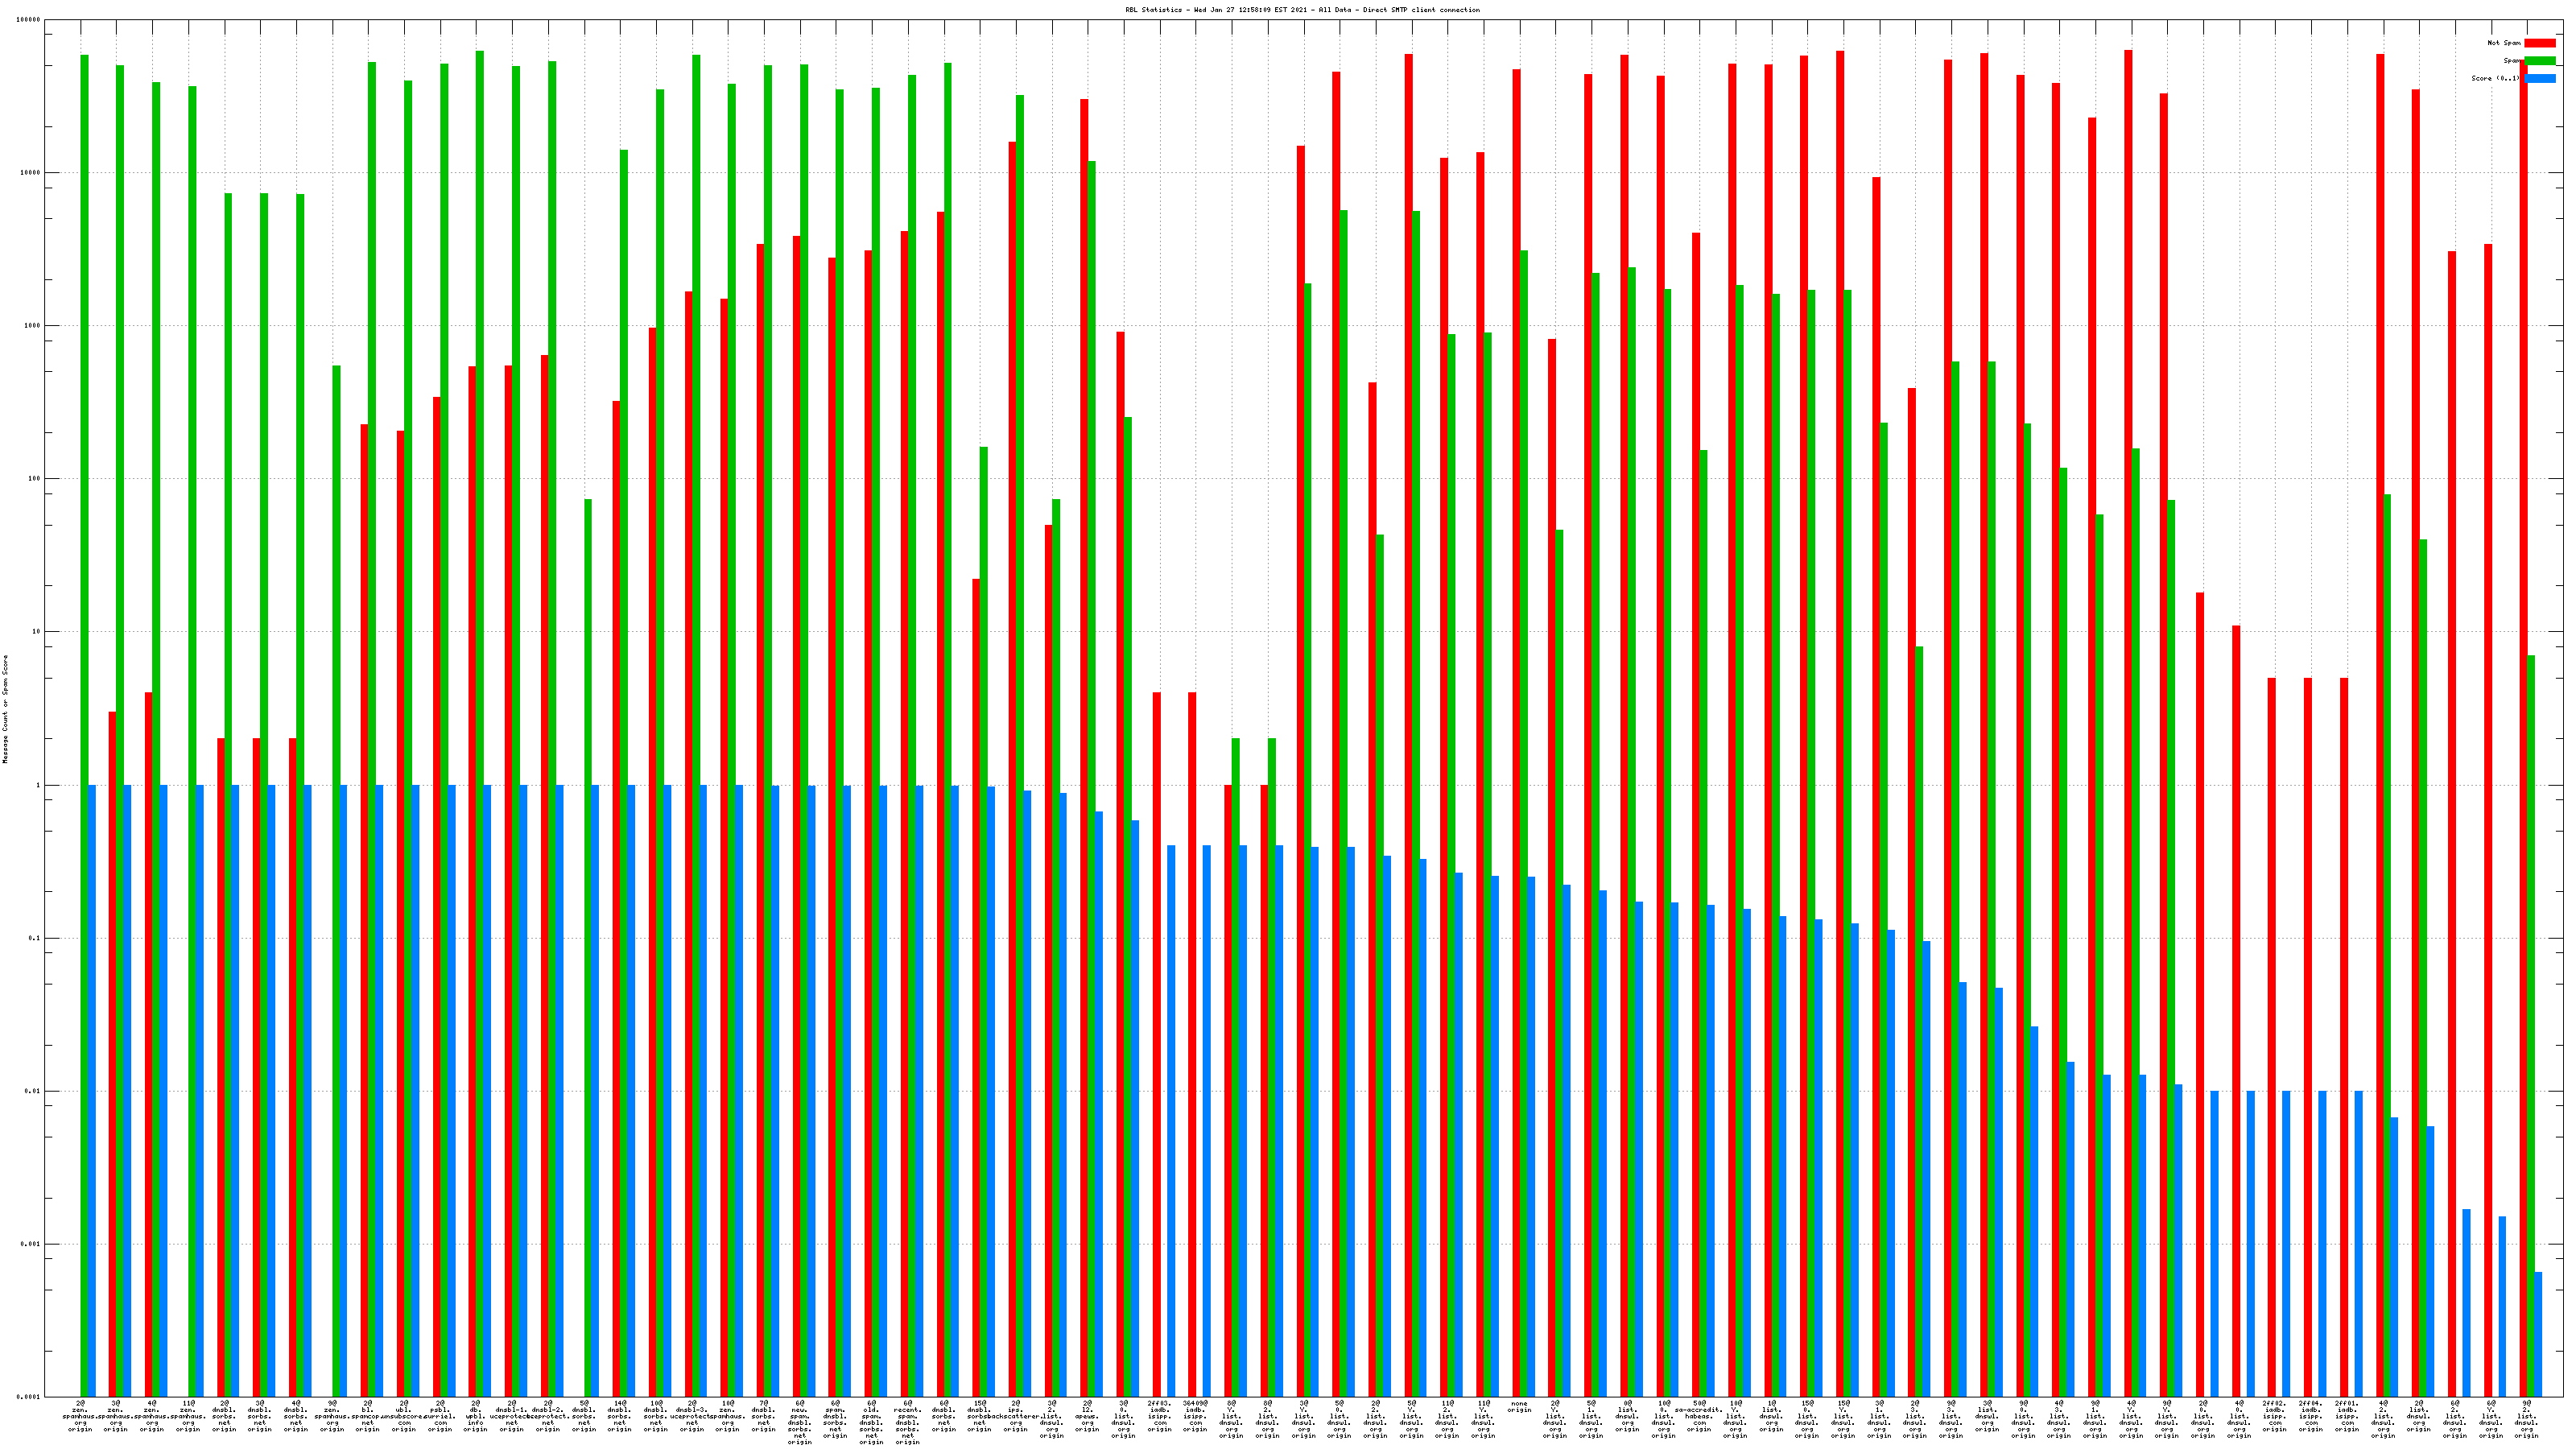The width and height of the screenshot is (2576, 1449).
Task: Click the 'none origin' x-axis label
Action: click(x=1519, y=1407)
